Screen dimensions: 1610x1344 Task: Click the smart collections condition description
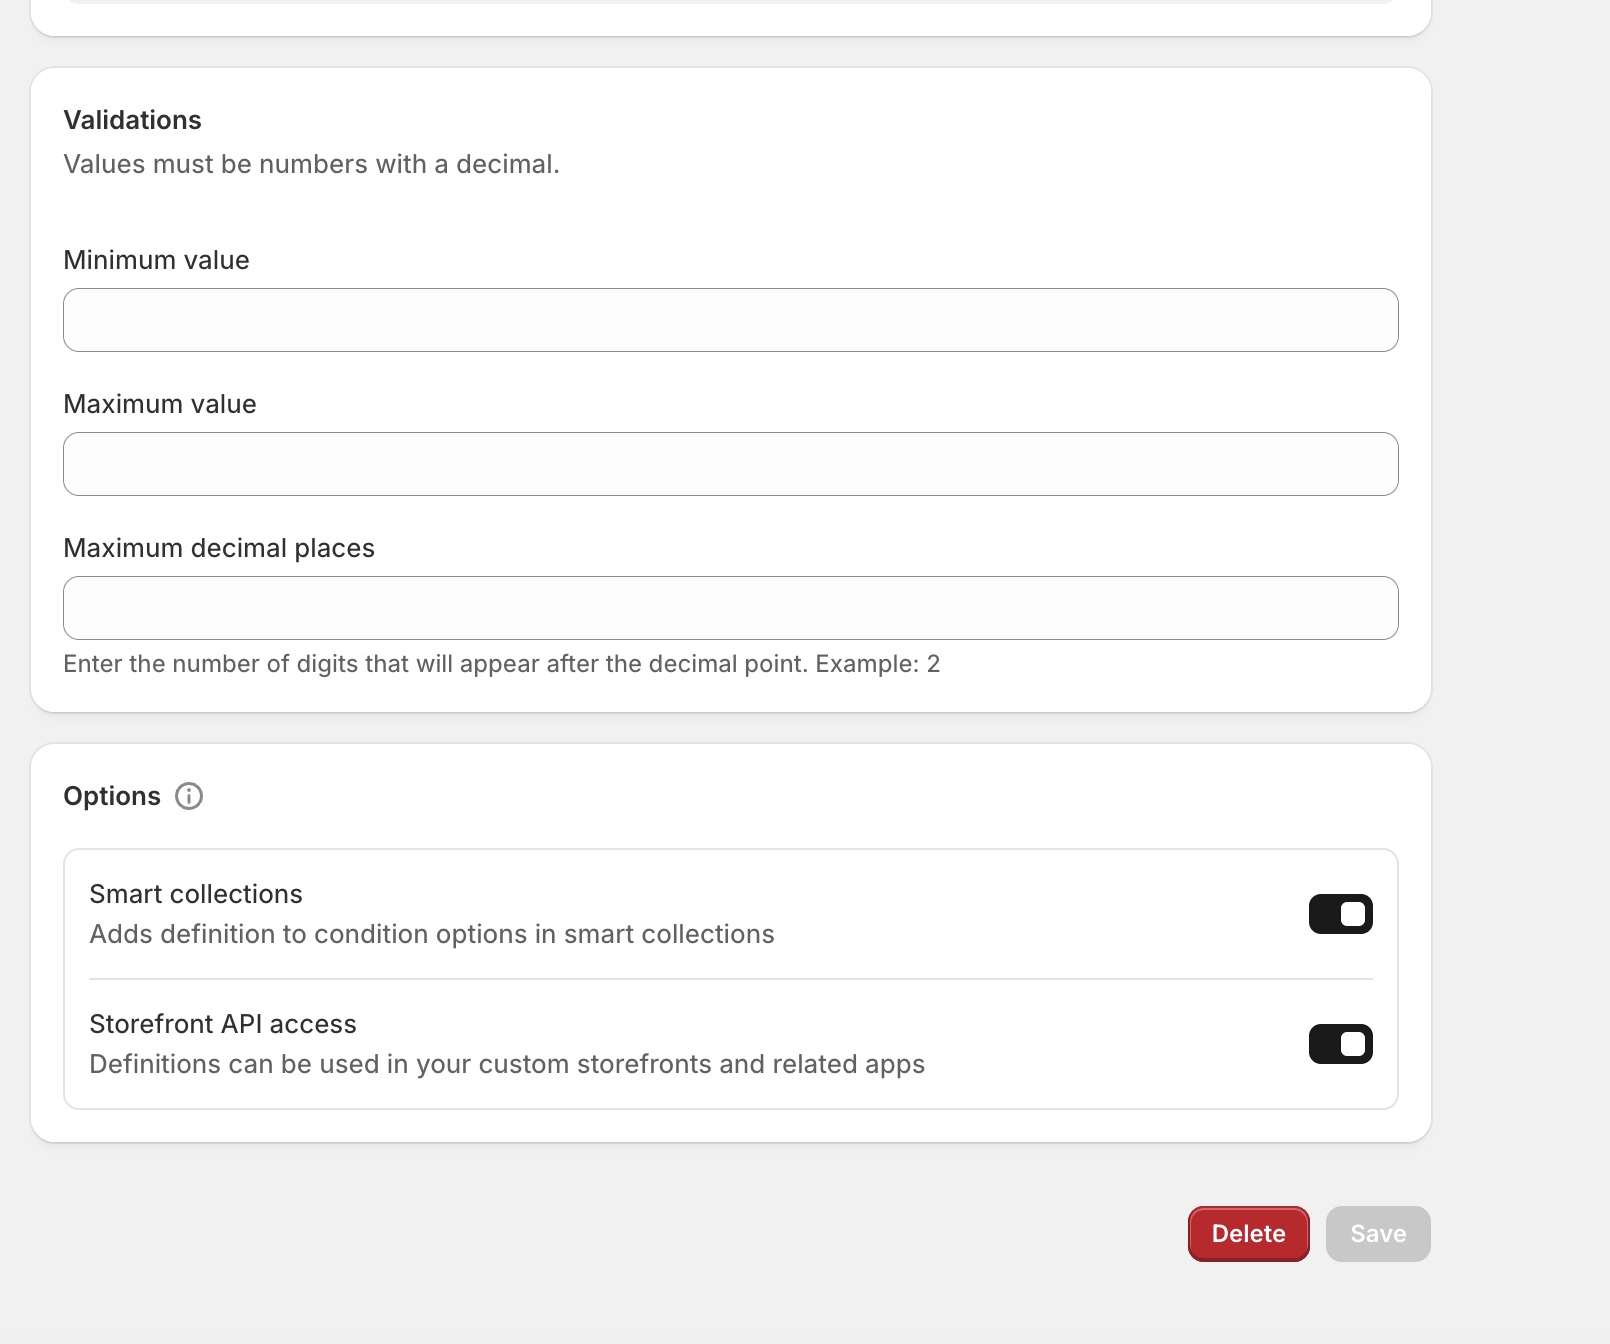[x=432, y=934]
